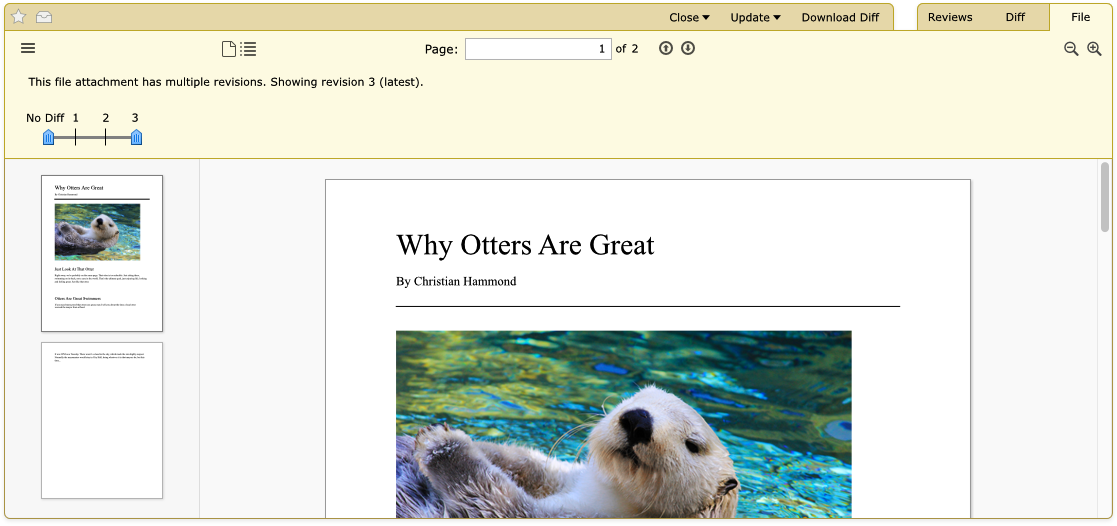Go to next page with down arrow

click(687, 48)
